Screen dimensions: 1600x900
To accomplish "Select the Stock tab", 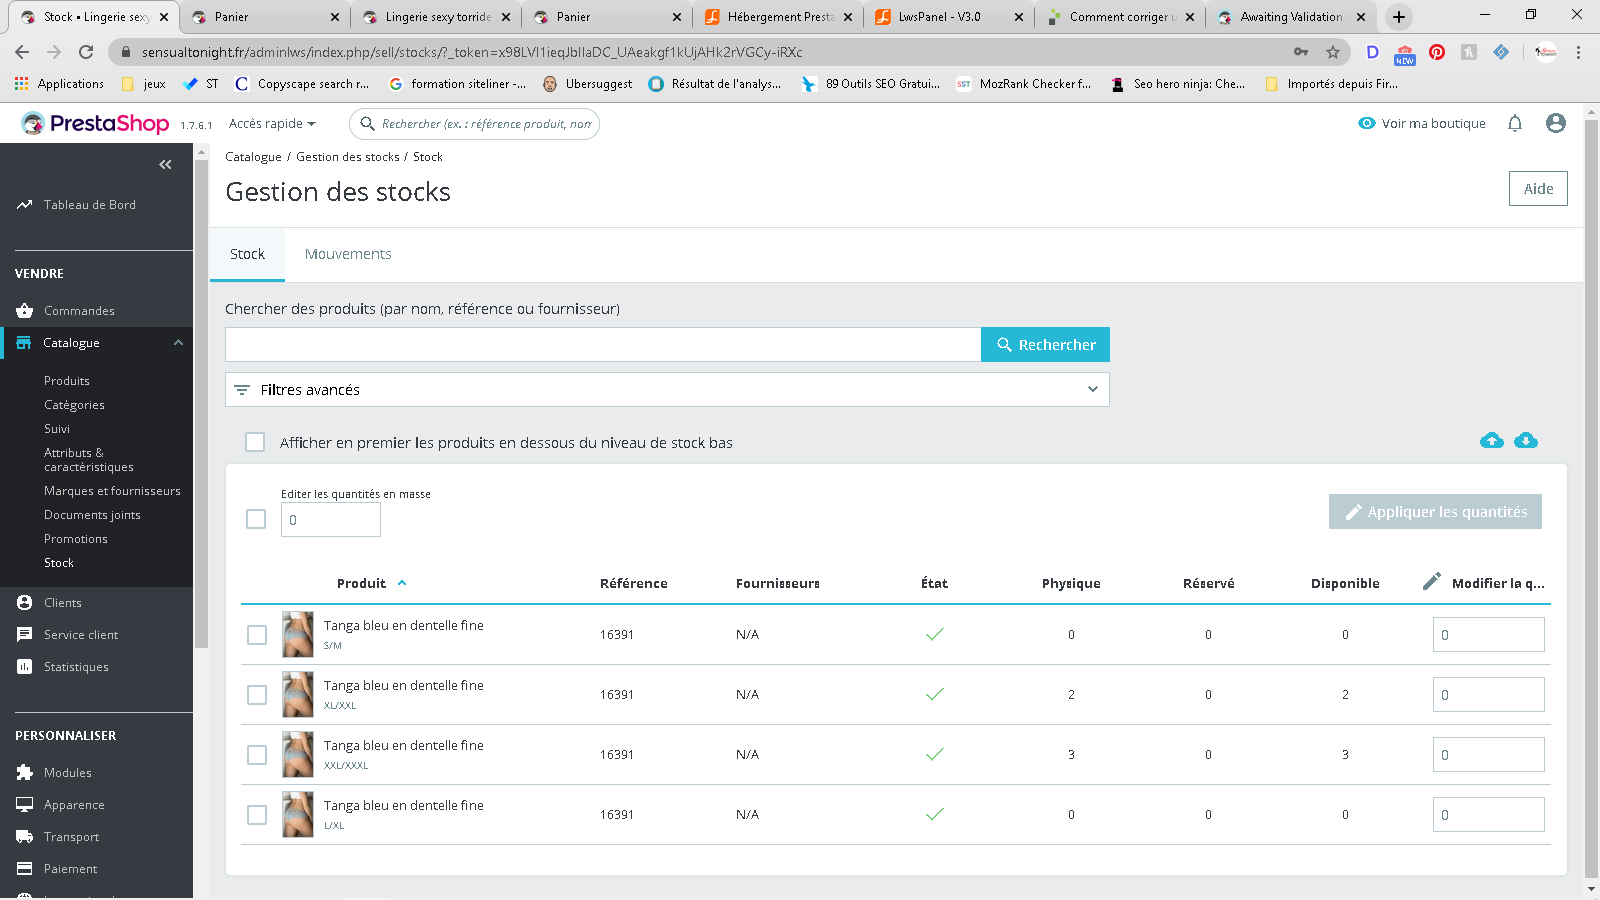I will pyautogui.click(x=247, y=254).
